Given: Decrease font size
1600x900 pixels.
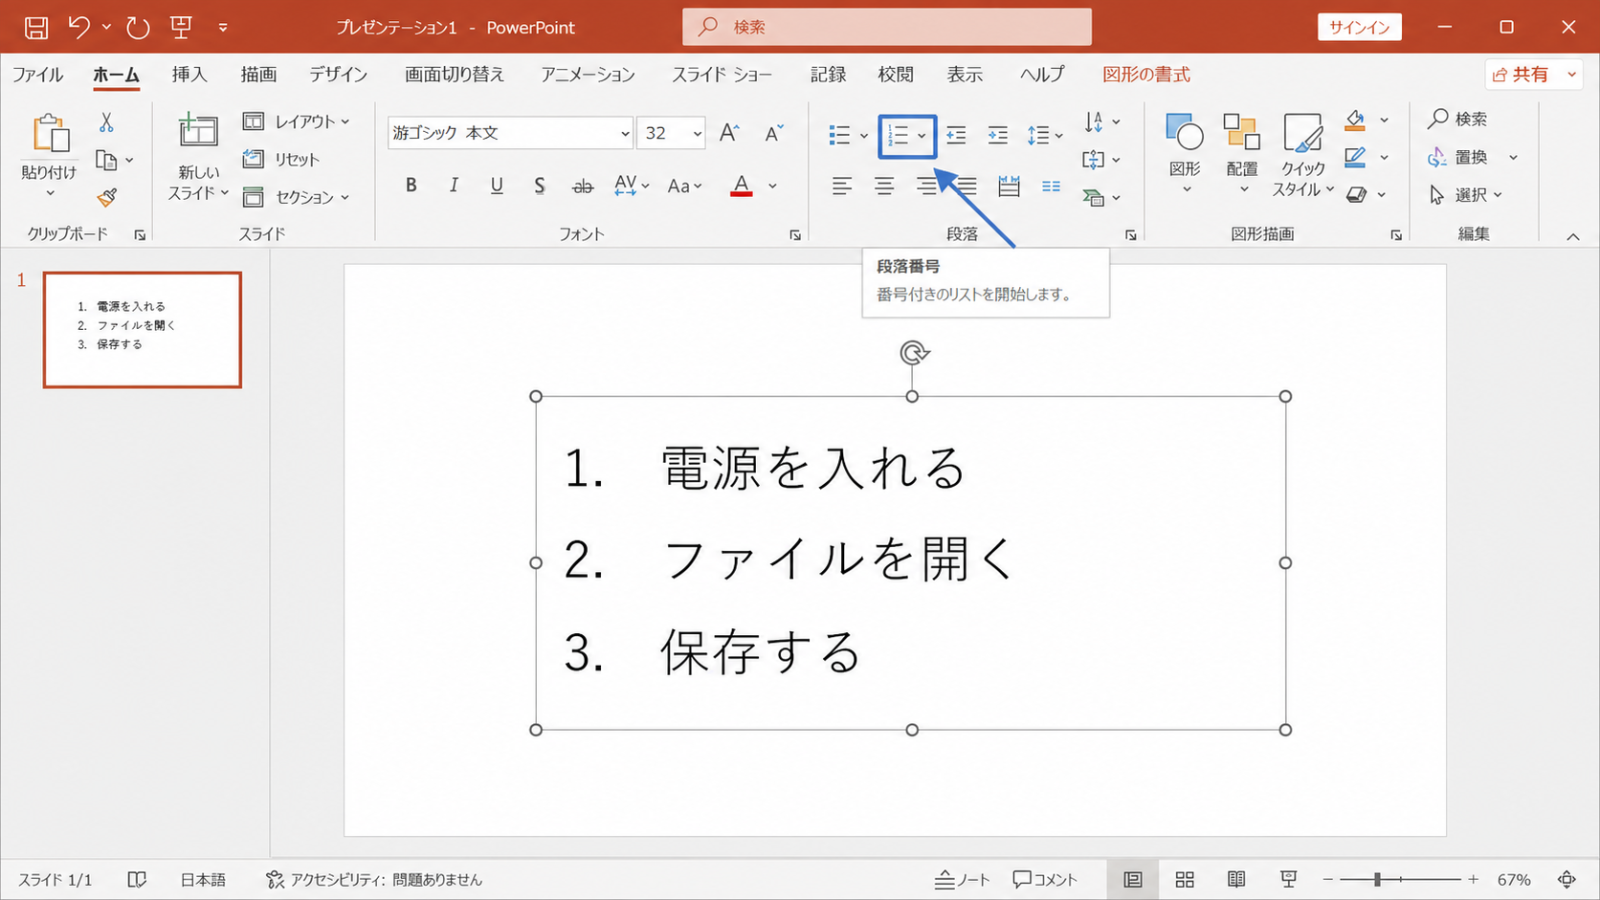Looking at the screenshot, I should 773,132.
